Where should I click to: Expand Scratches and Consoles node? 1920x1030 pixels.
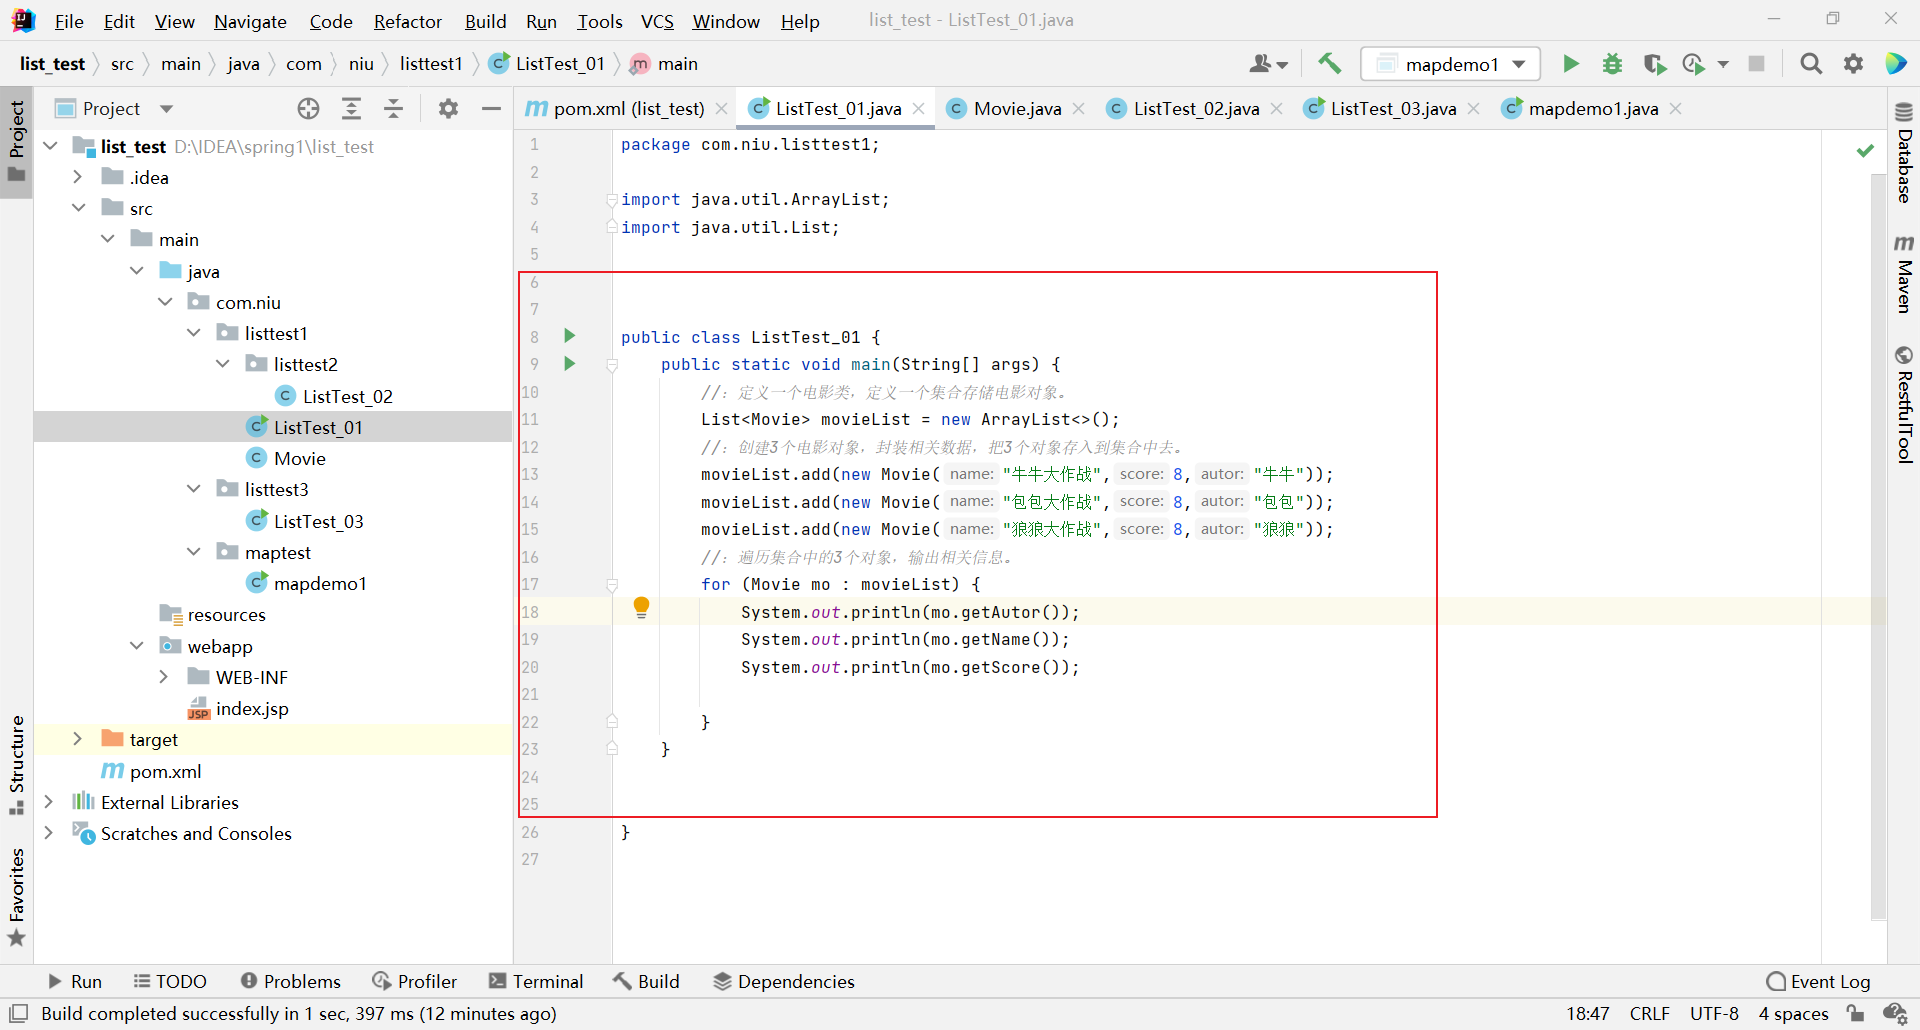click(49, 833)
